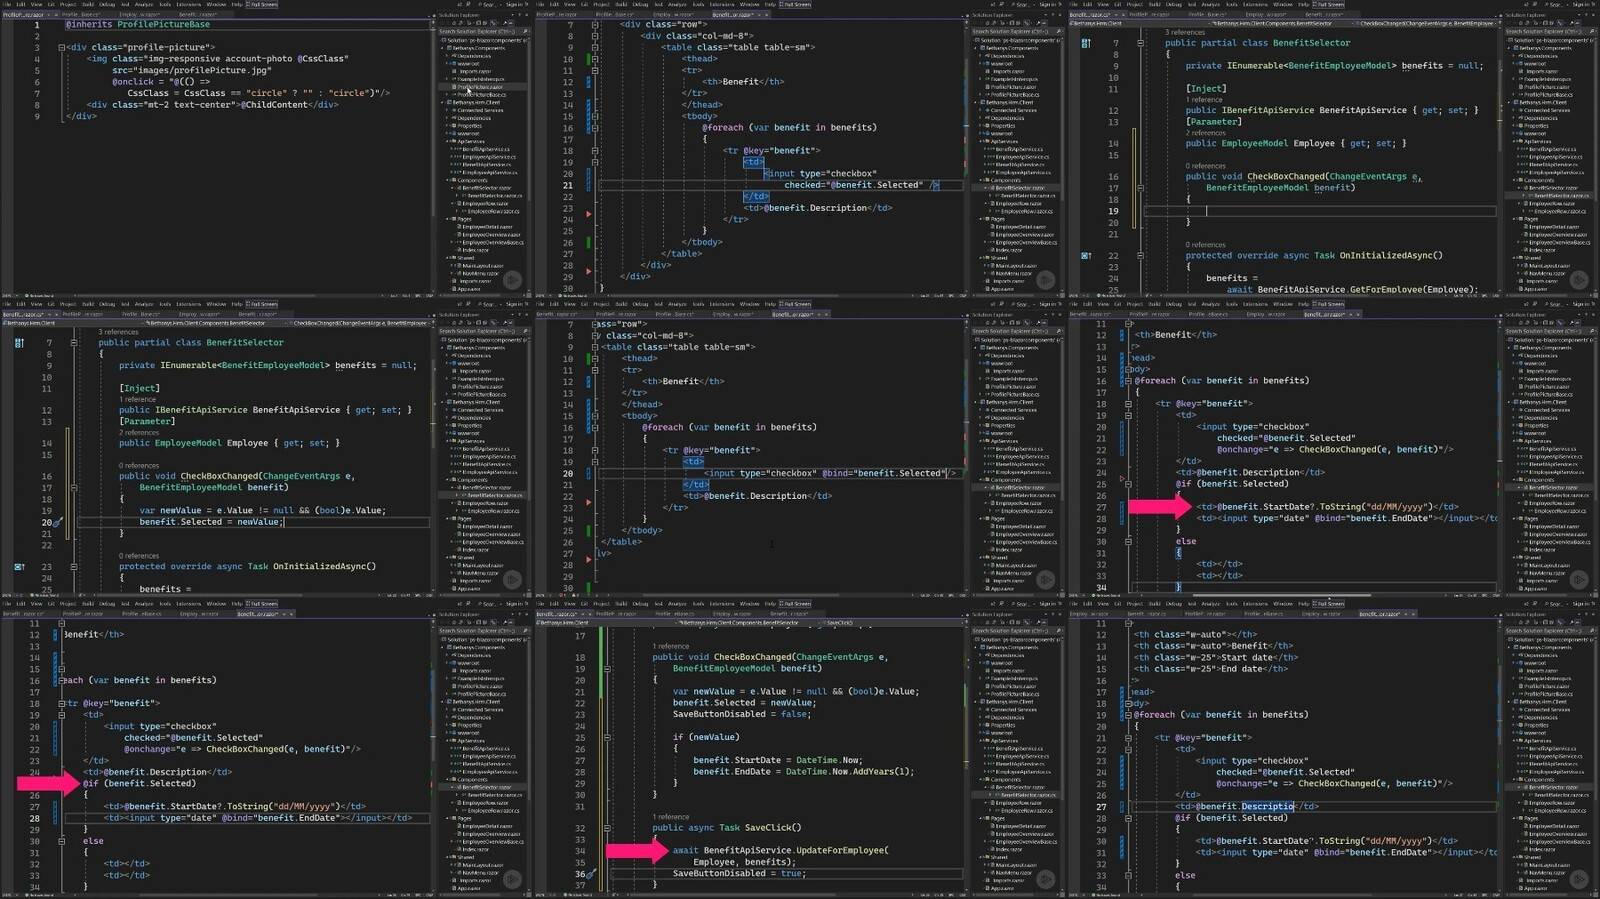Select MainLayout.razor in the <div class="row"> window tree
Viewport: 1600px width, 899px height.
click(1016, 266)
